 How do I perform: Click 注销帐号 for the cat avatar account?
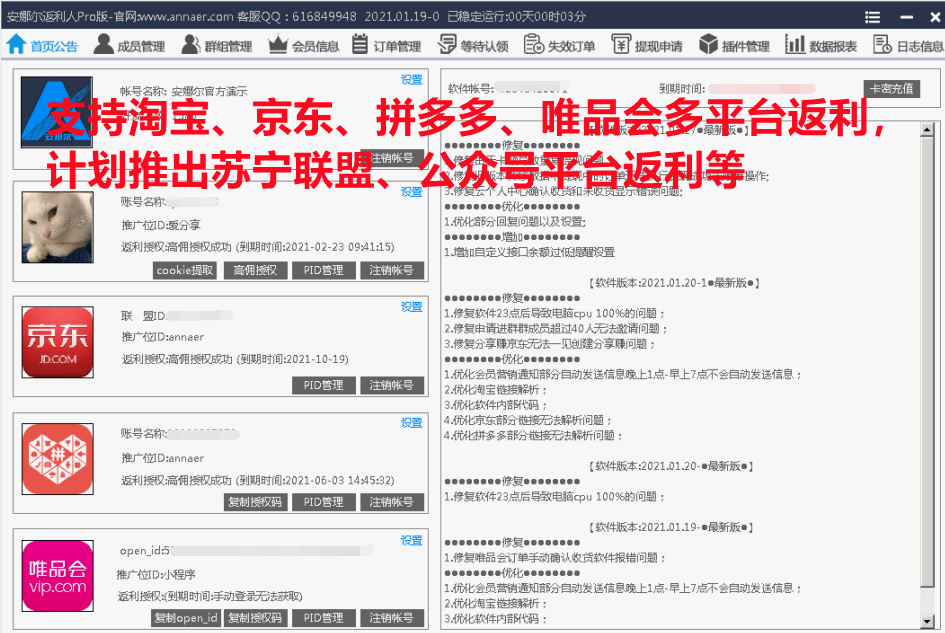pyautogui.click(x=392, y=271)
